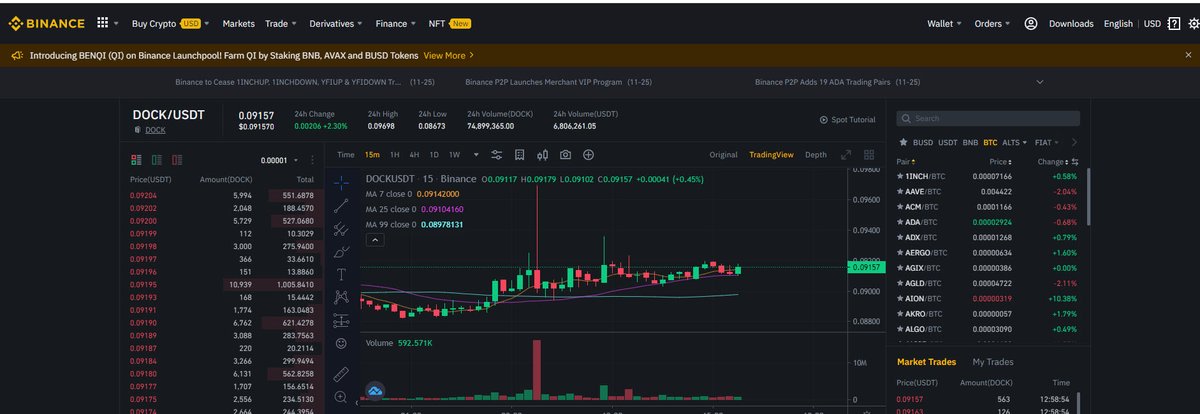Expand the Wallet dropdown

944,23
